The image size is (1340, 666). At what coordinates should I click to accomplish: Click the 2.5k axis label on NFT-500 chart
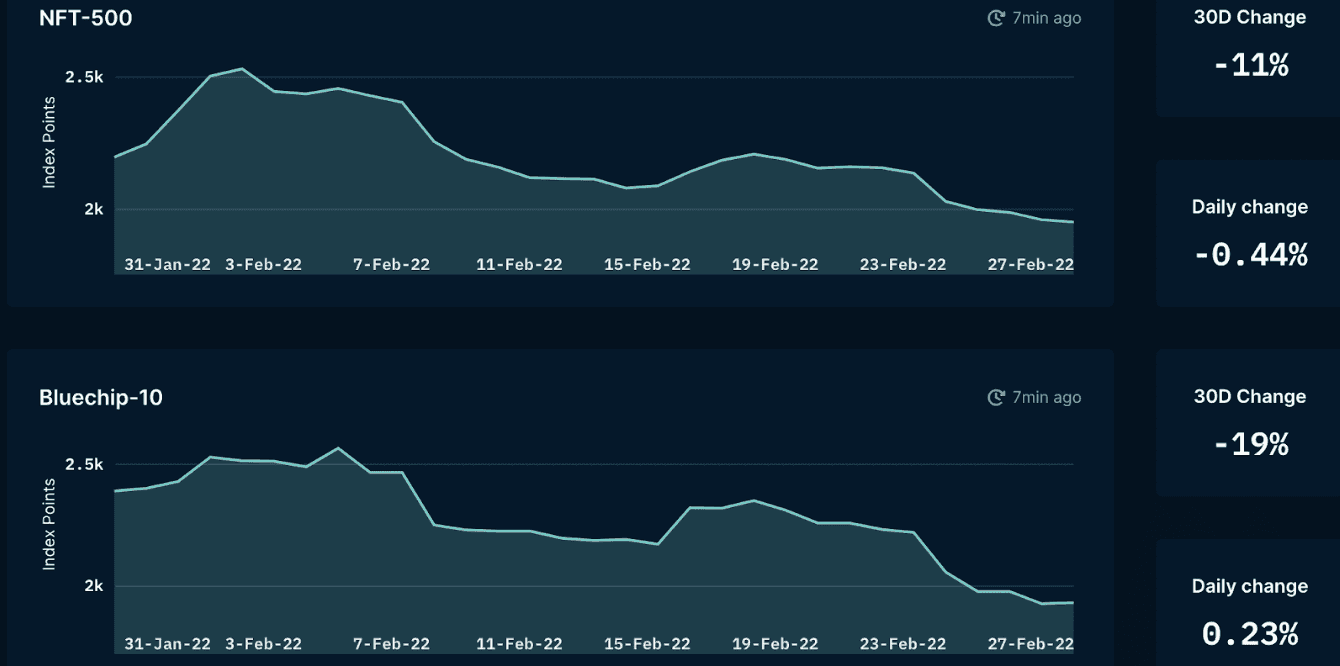click(x=84, y=78)
